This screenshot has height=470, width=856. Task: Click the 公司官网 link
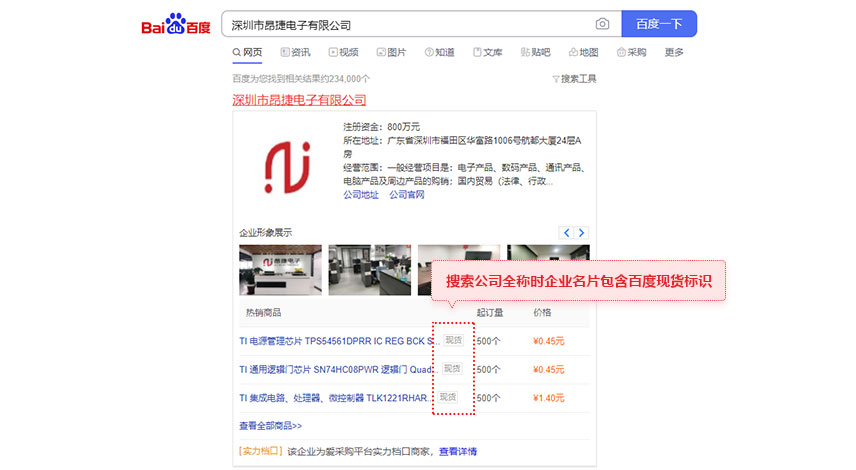pos(407,195)
